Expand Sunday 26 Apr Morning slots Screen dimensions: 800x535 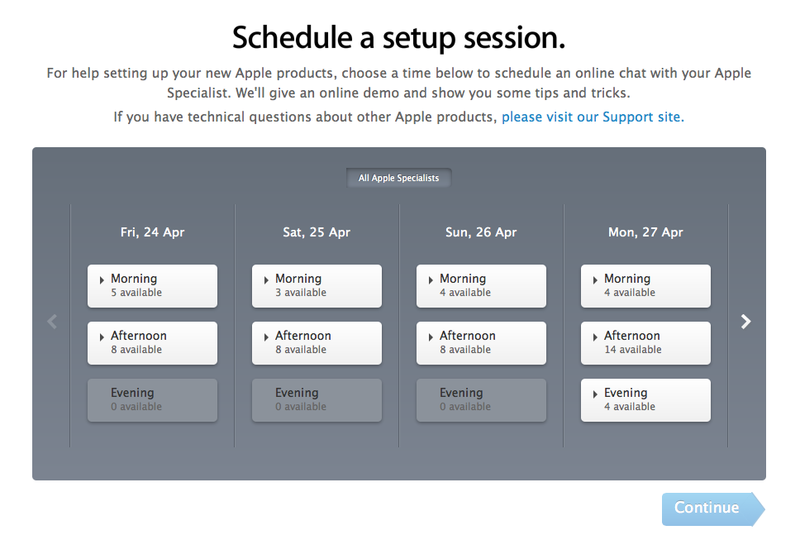tap(481, 286)
